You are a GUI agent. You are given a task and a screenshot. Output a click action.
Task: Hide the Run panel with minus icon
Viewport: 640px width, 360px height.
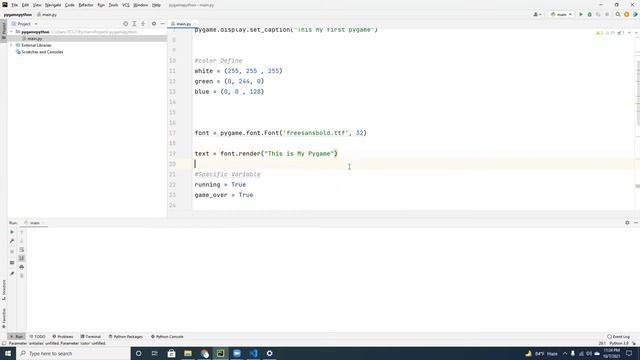636,223
